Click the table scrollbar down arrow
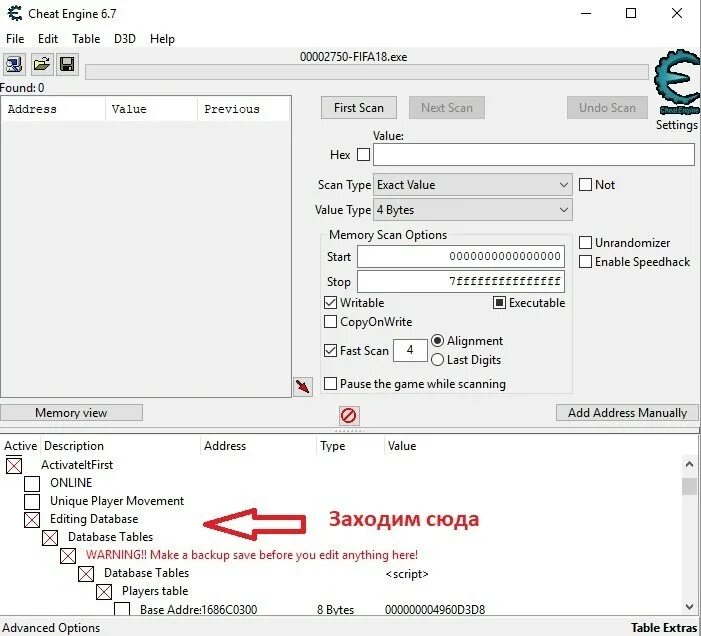This screenshot has width=701, height=636. click(689, 607)
